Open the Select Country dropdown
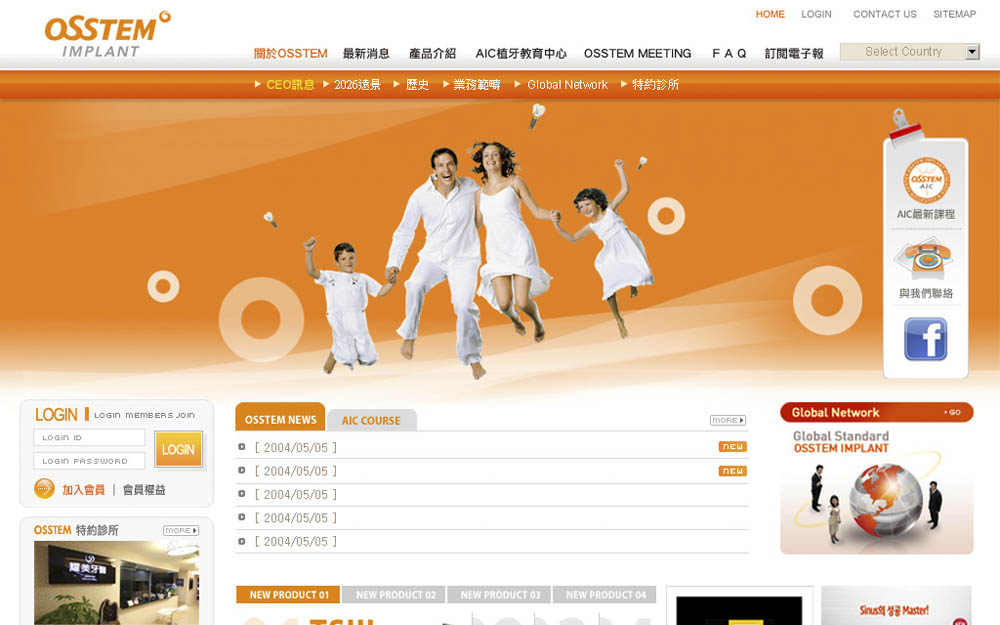This screenshot has width=1000, height=625. pyautogui.click(x=909, y=52)
